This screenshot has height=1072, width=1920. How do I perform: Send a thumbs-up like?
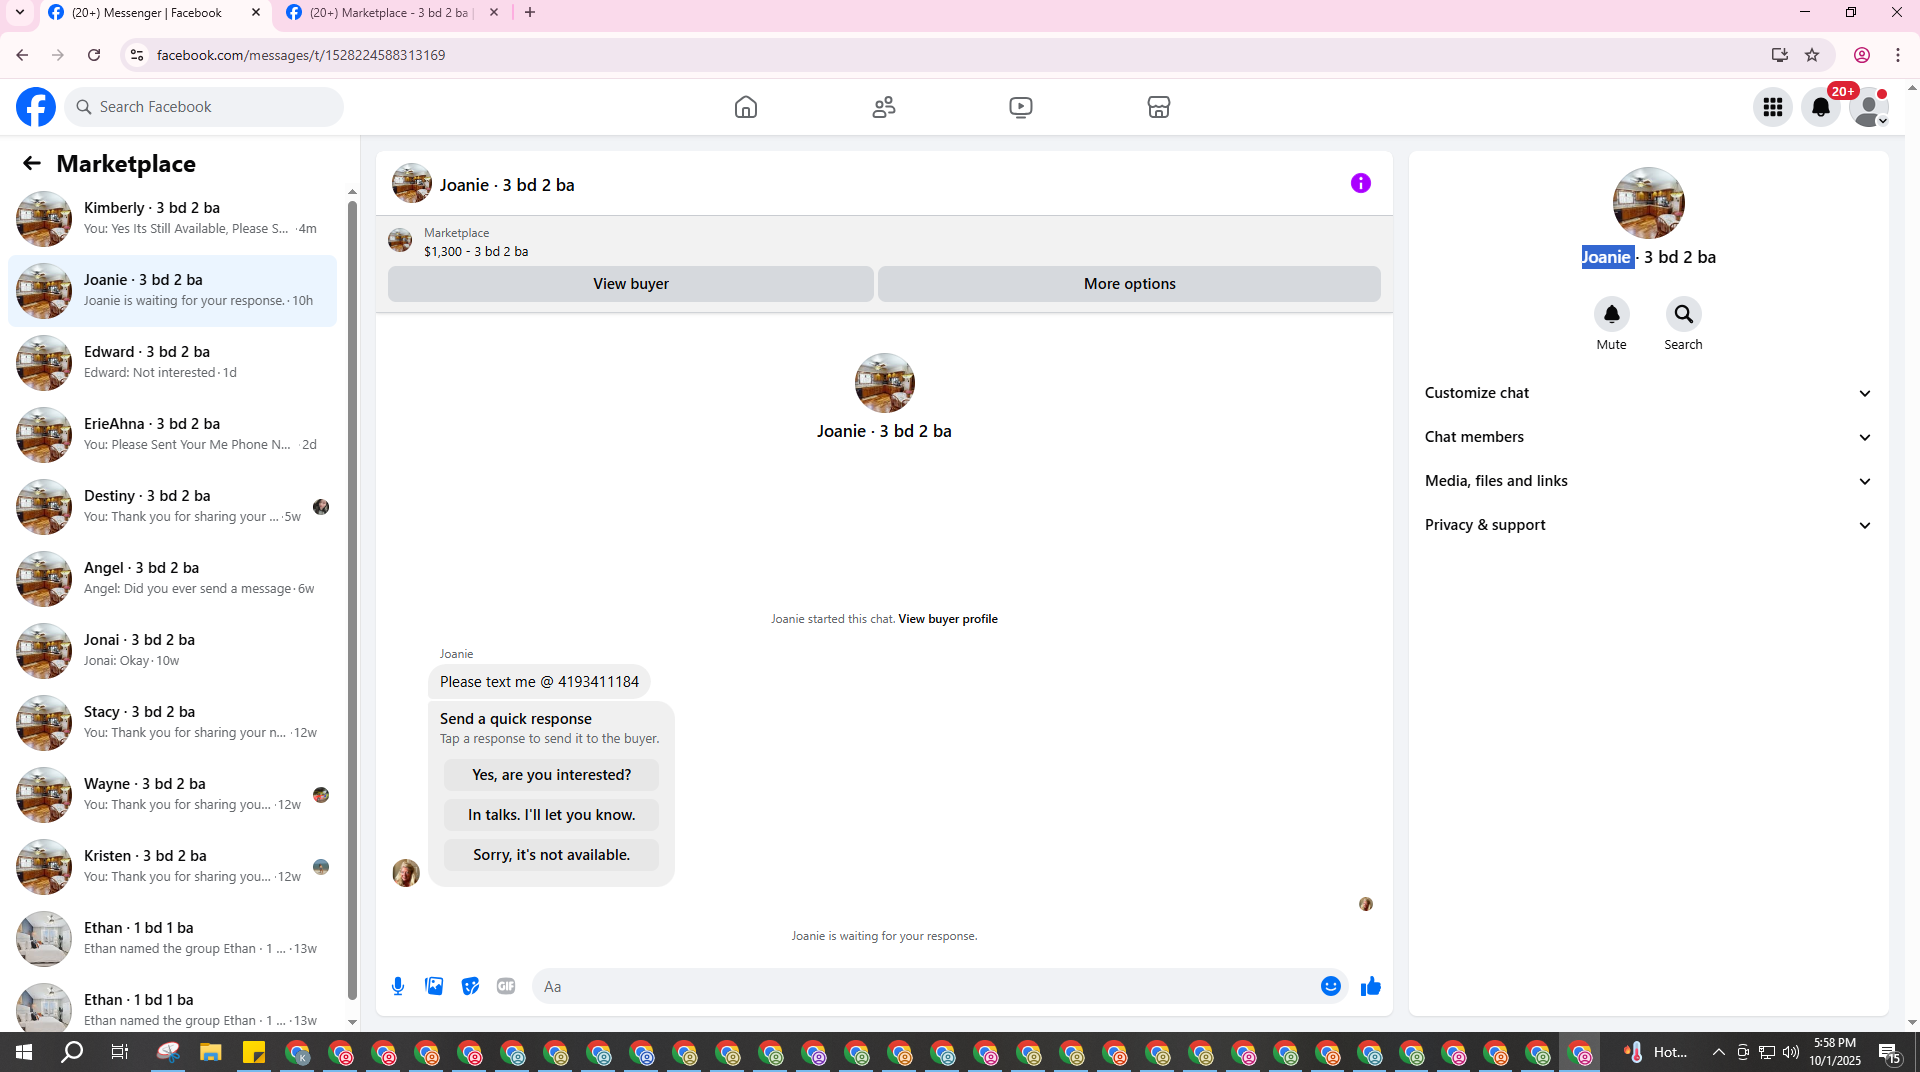click(1370, 986)
